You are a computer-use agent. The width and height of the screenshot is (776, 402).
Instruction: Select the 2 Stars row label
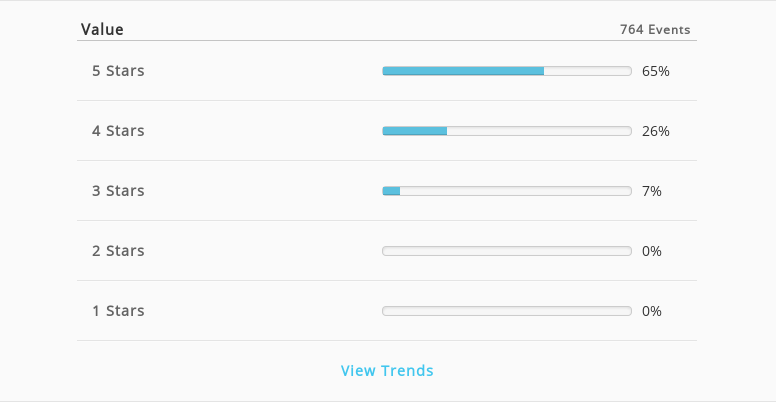pyautogui.click(x=118, y=251)
